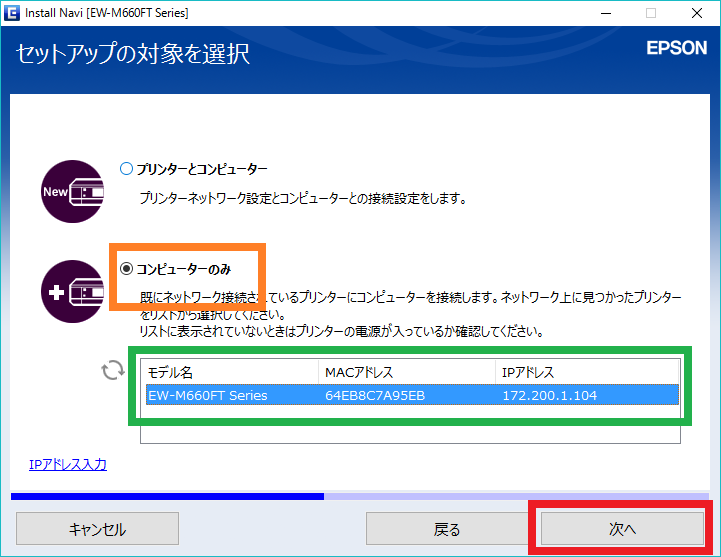Screen dimensions: 721x557
Task: Click the purple plus computer-only icon
Action: pos(71,292)
